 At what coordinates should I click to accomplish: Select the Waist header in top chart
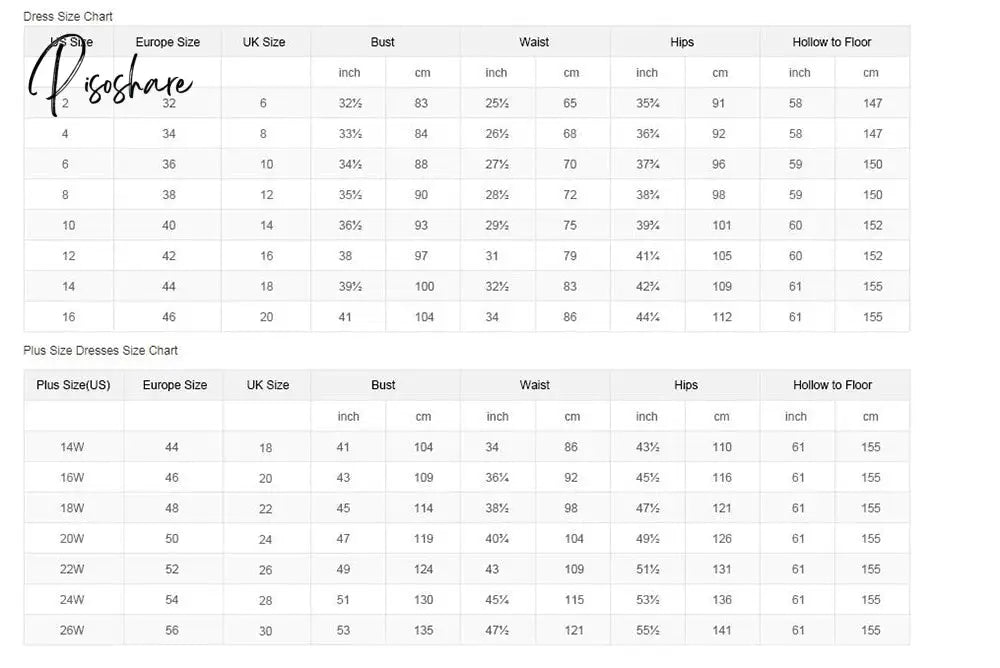[x=534, y=42]
